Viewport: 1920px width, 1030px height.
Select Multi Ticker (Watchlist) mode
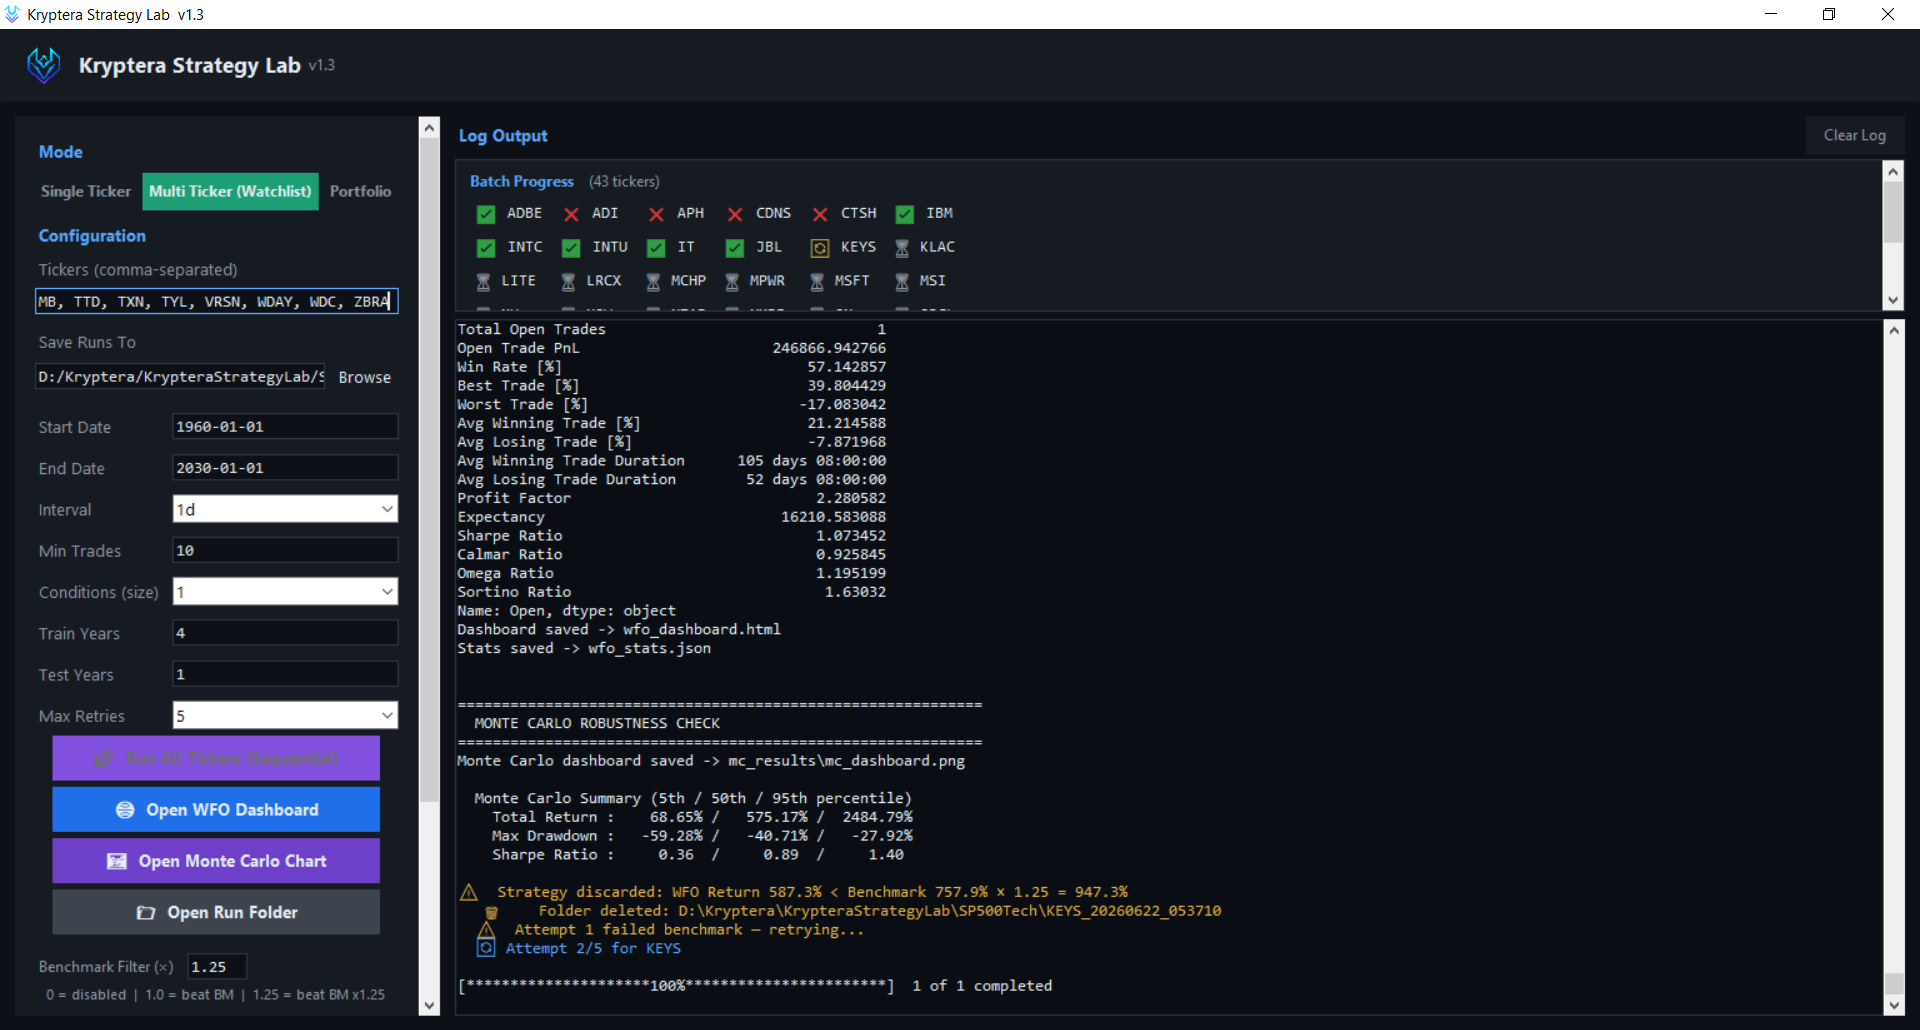tap(230, 191)
